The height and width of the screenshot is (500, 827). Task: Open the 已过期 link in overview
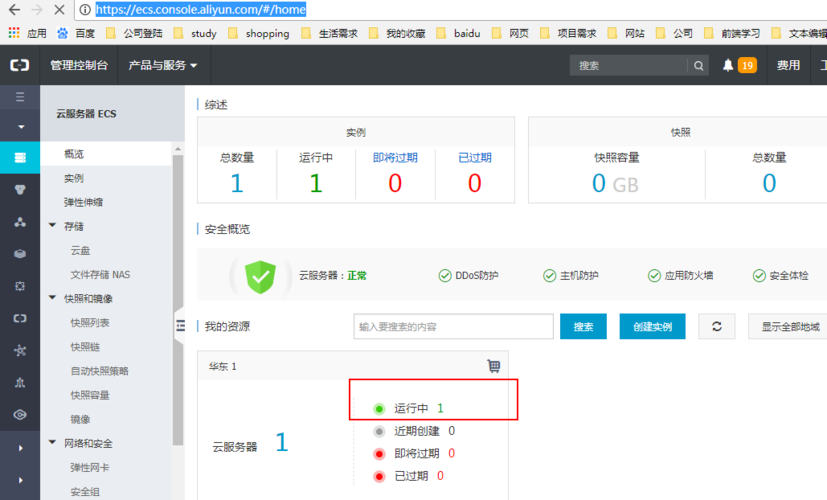click(x=475, y=158)
